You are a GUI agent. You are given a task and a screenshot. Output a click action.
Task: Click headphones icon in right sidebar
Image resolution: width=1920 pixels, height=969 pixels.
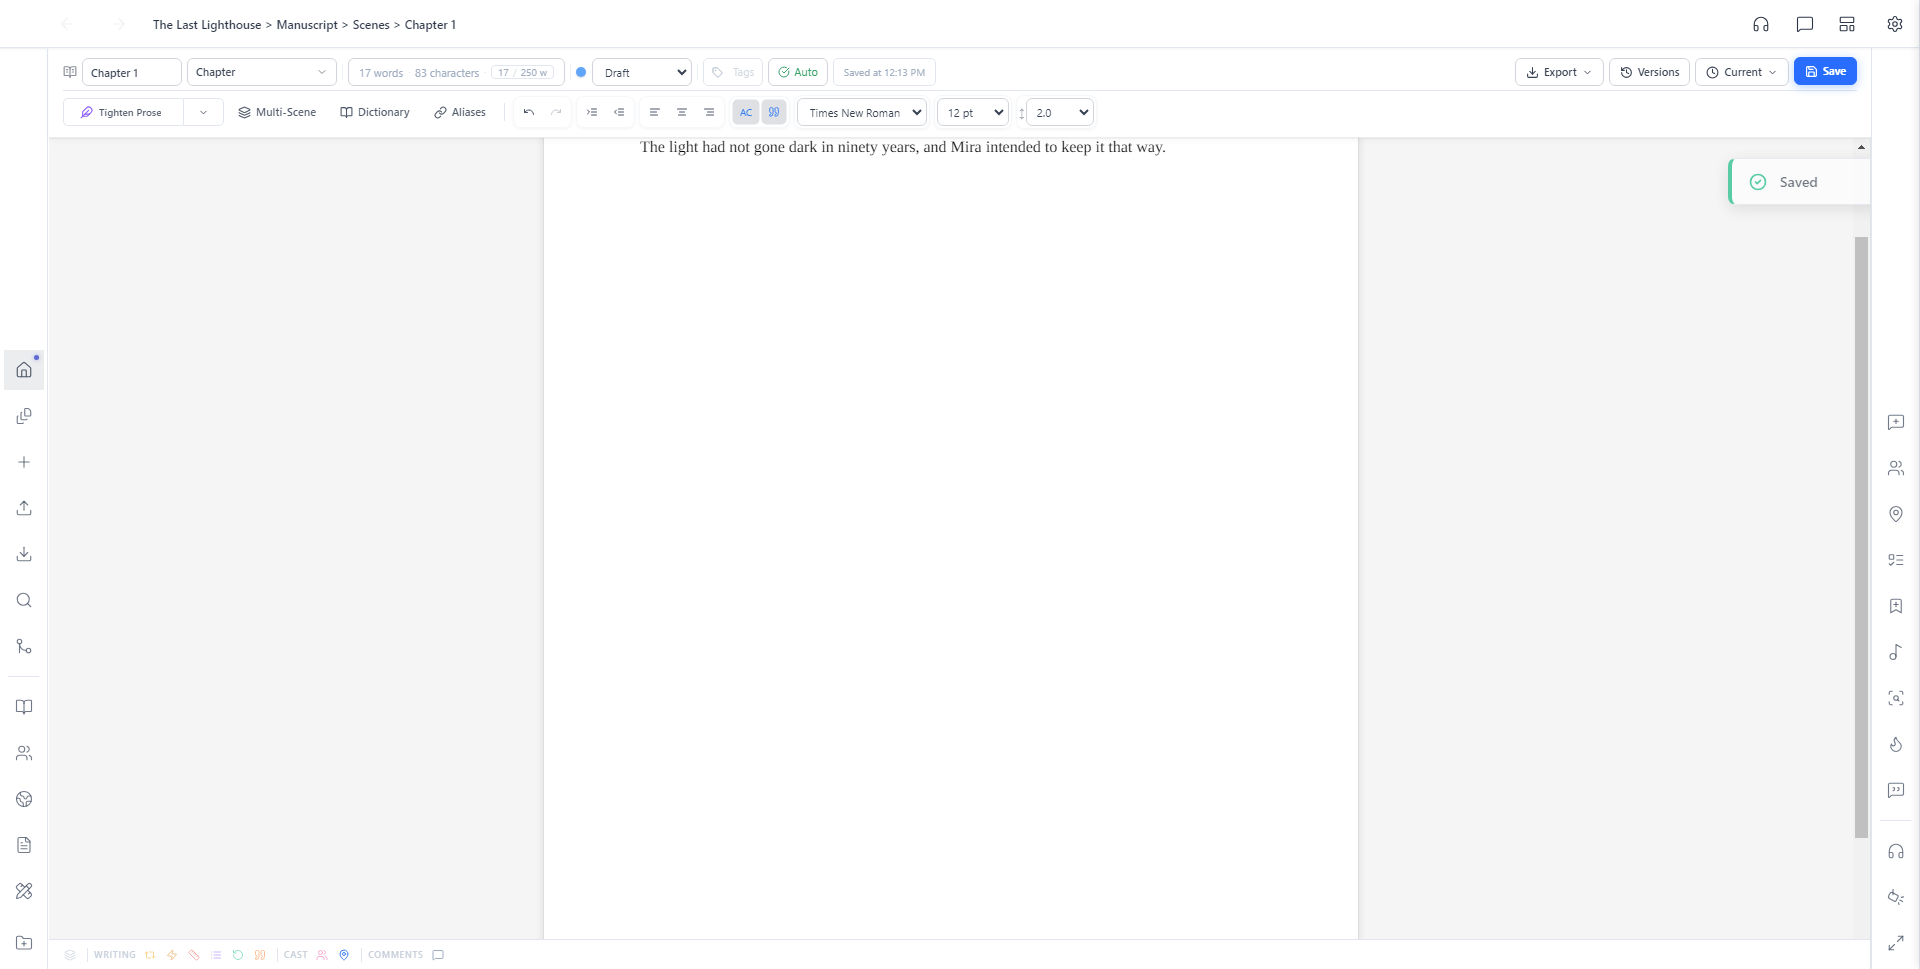click(1896, 852)
